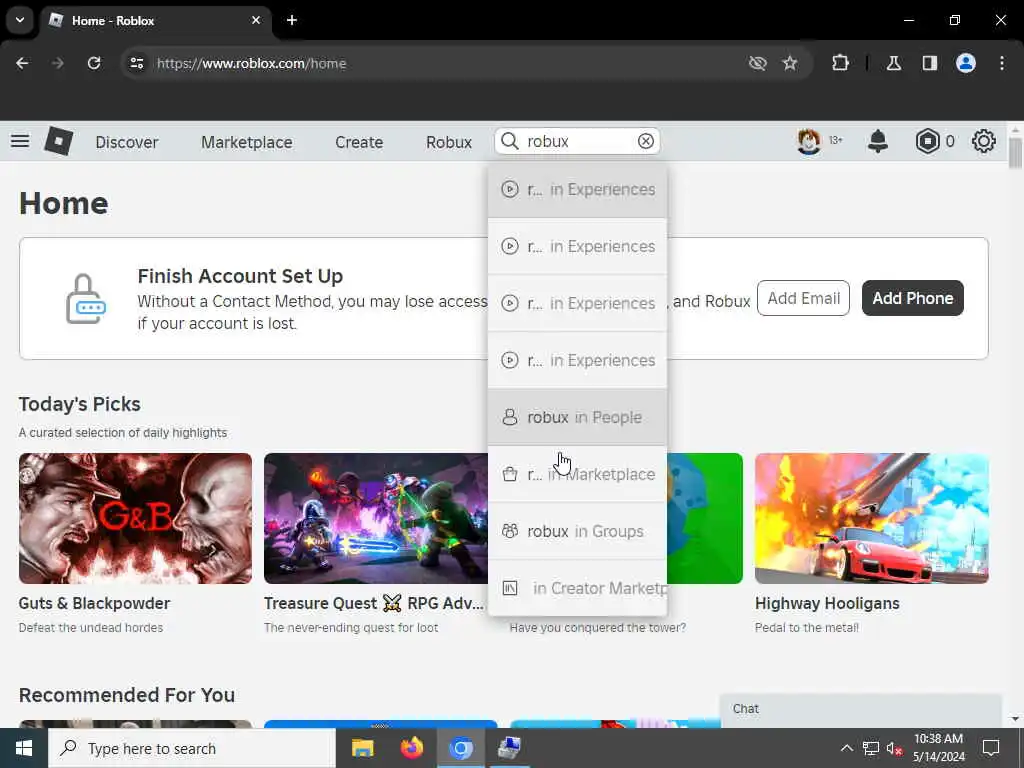This screenshot has width=1024, height=768.
Task: Click the Highway Hooligans thumbnail
Action: coord(872,518)
